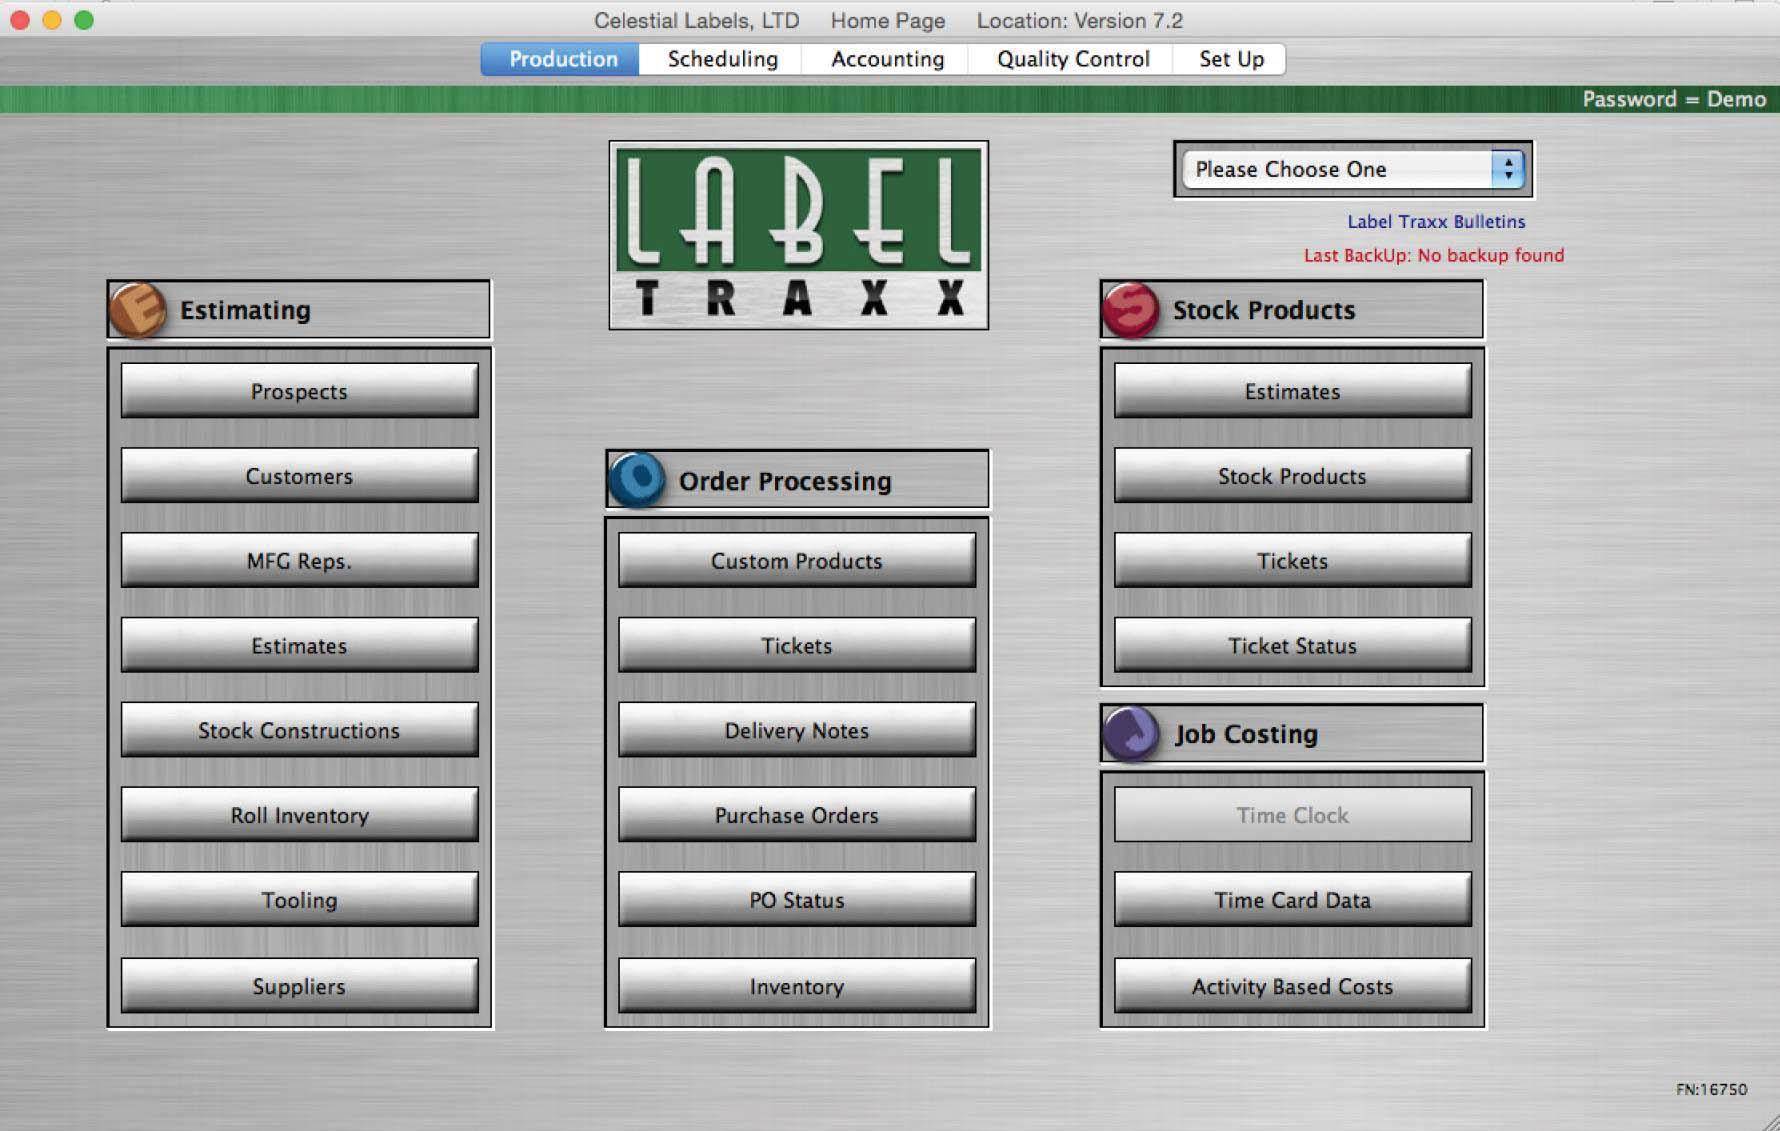Open Ticket Status
Image resolution: width=1780 pixels, height=1131 pixels.
tap(1292, 646)
